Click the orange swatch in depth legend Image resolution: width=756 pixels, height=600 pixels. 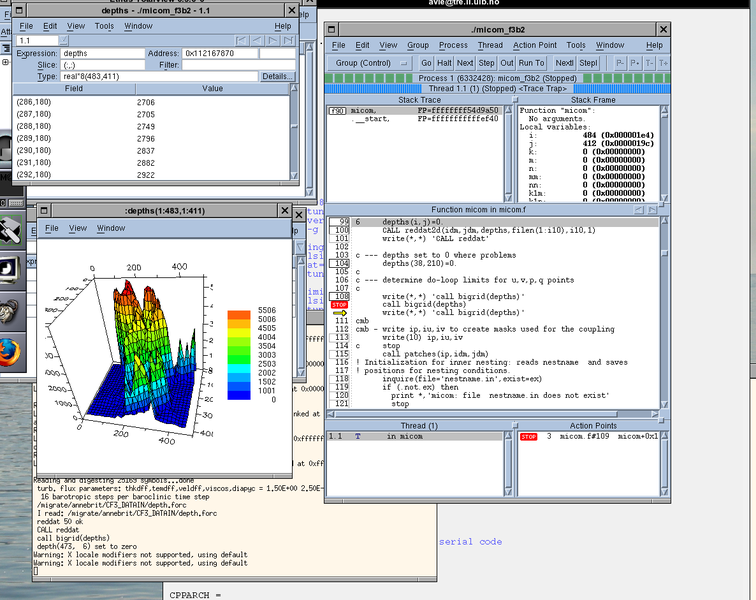(x=239, y=315)
